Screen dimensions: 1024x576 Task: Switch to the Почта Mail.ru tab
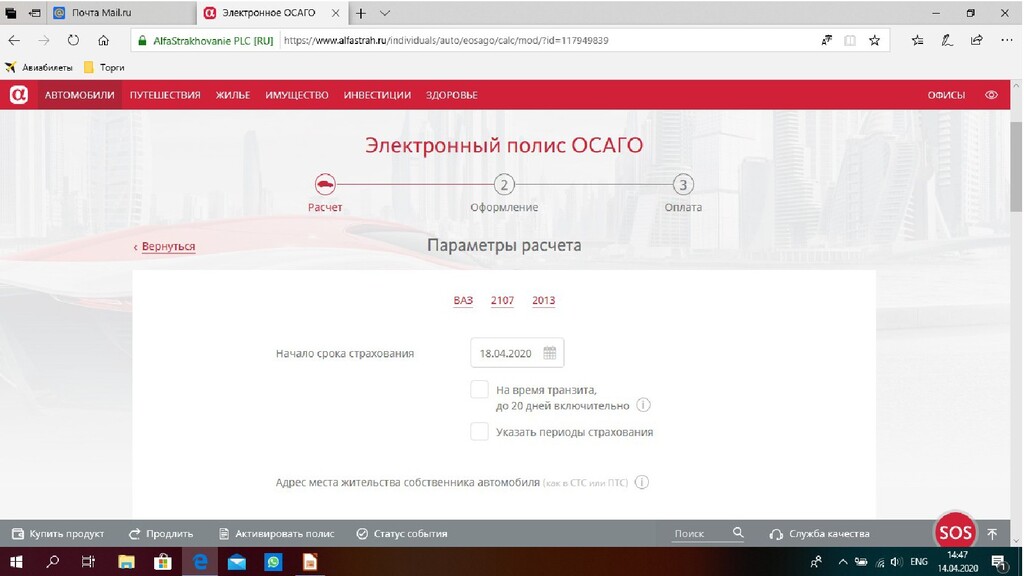[x=121, y=12]
